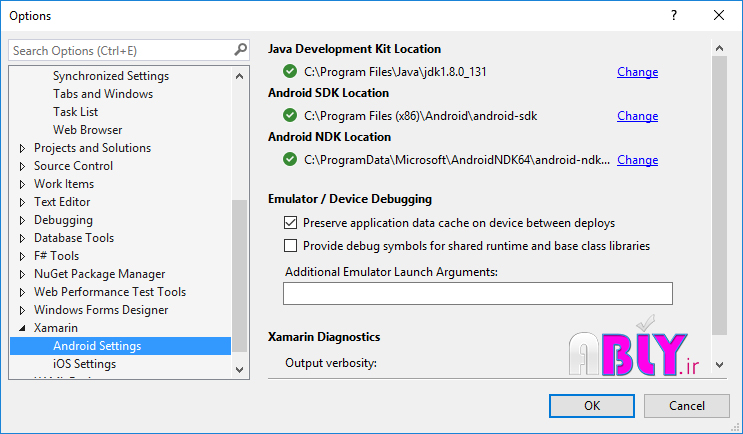
Task: Click the Cancel button
Action: 687,406
